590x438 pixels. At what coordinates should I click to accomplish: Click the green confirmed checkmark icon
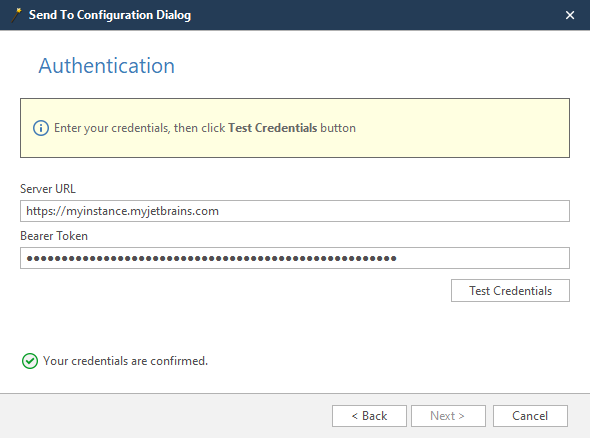(30, 361)
